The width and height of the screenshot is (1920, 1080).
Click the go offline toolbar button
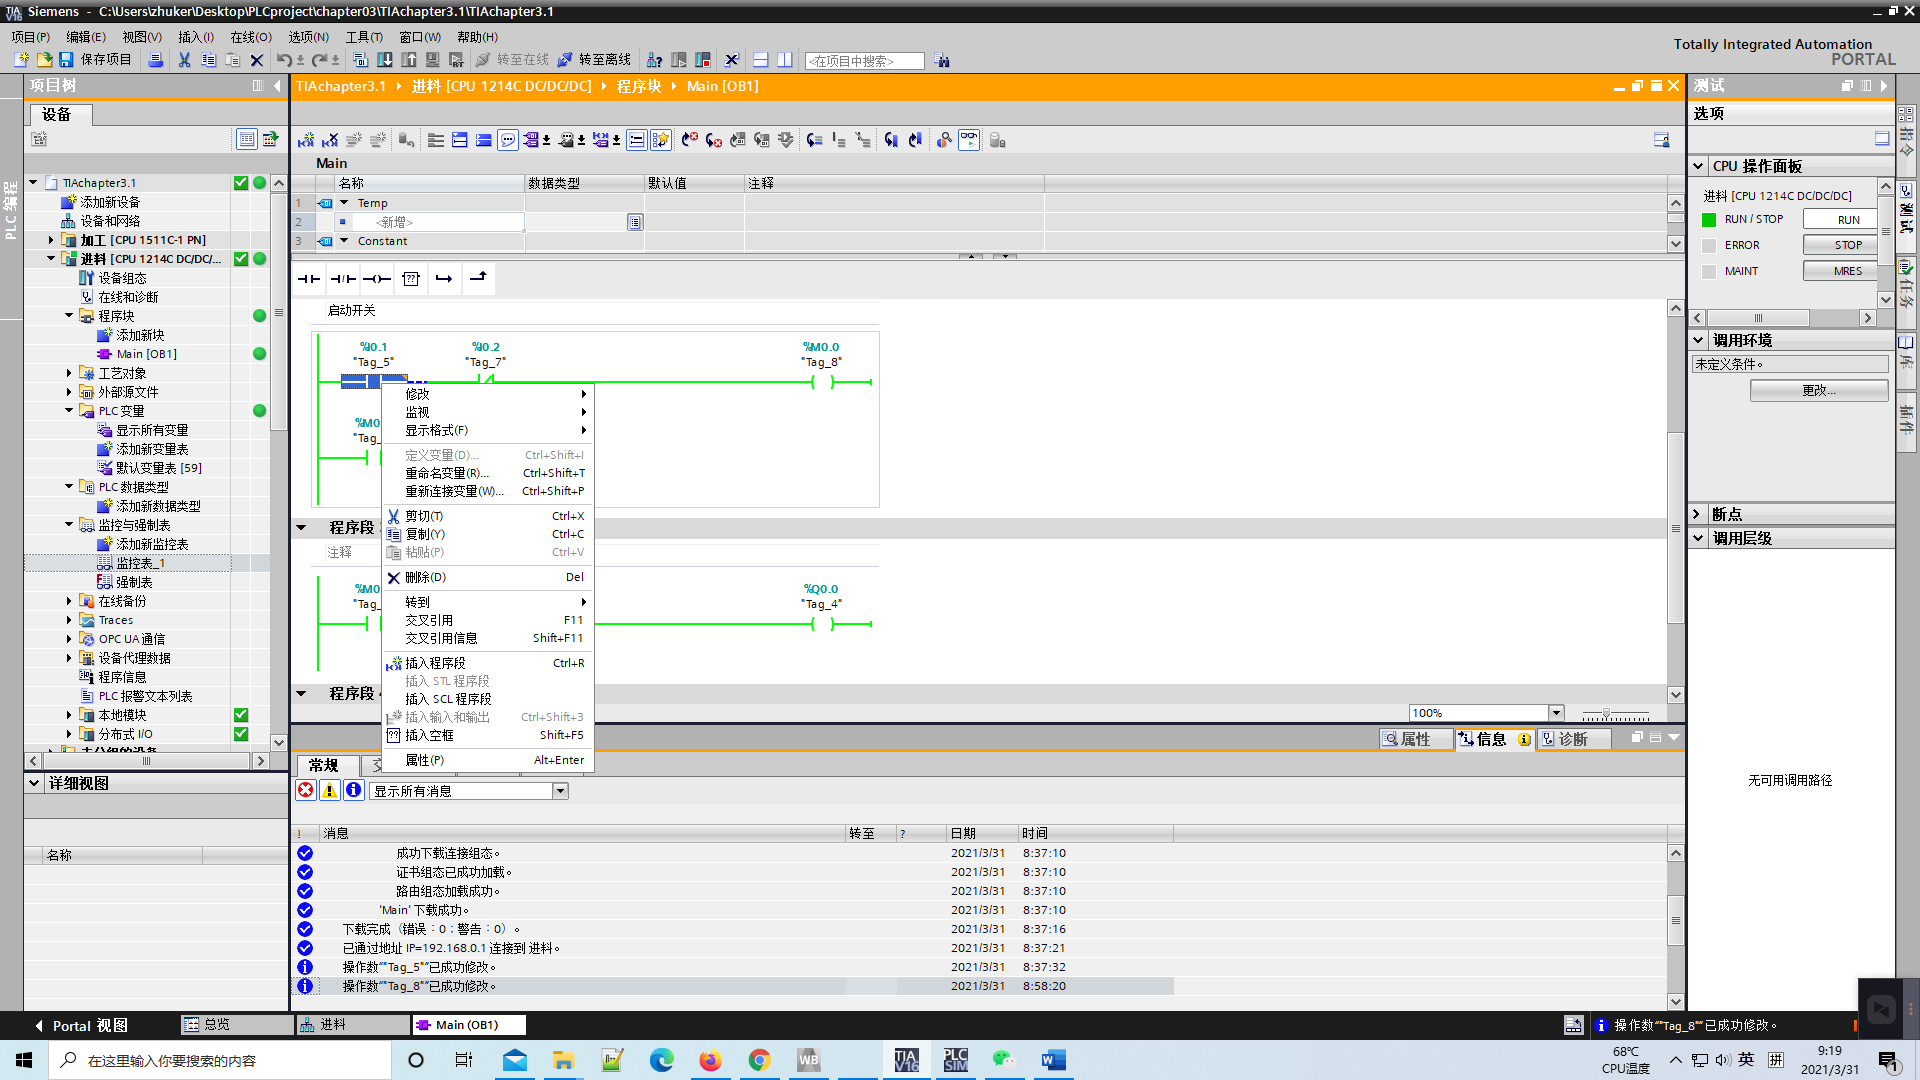(595, 60)
